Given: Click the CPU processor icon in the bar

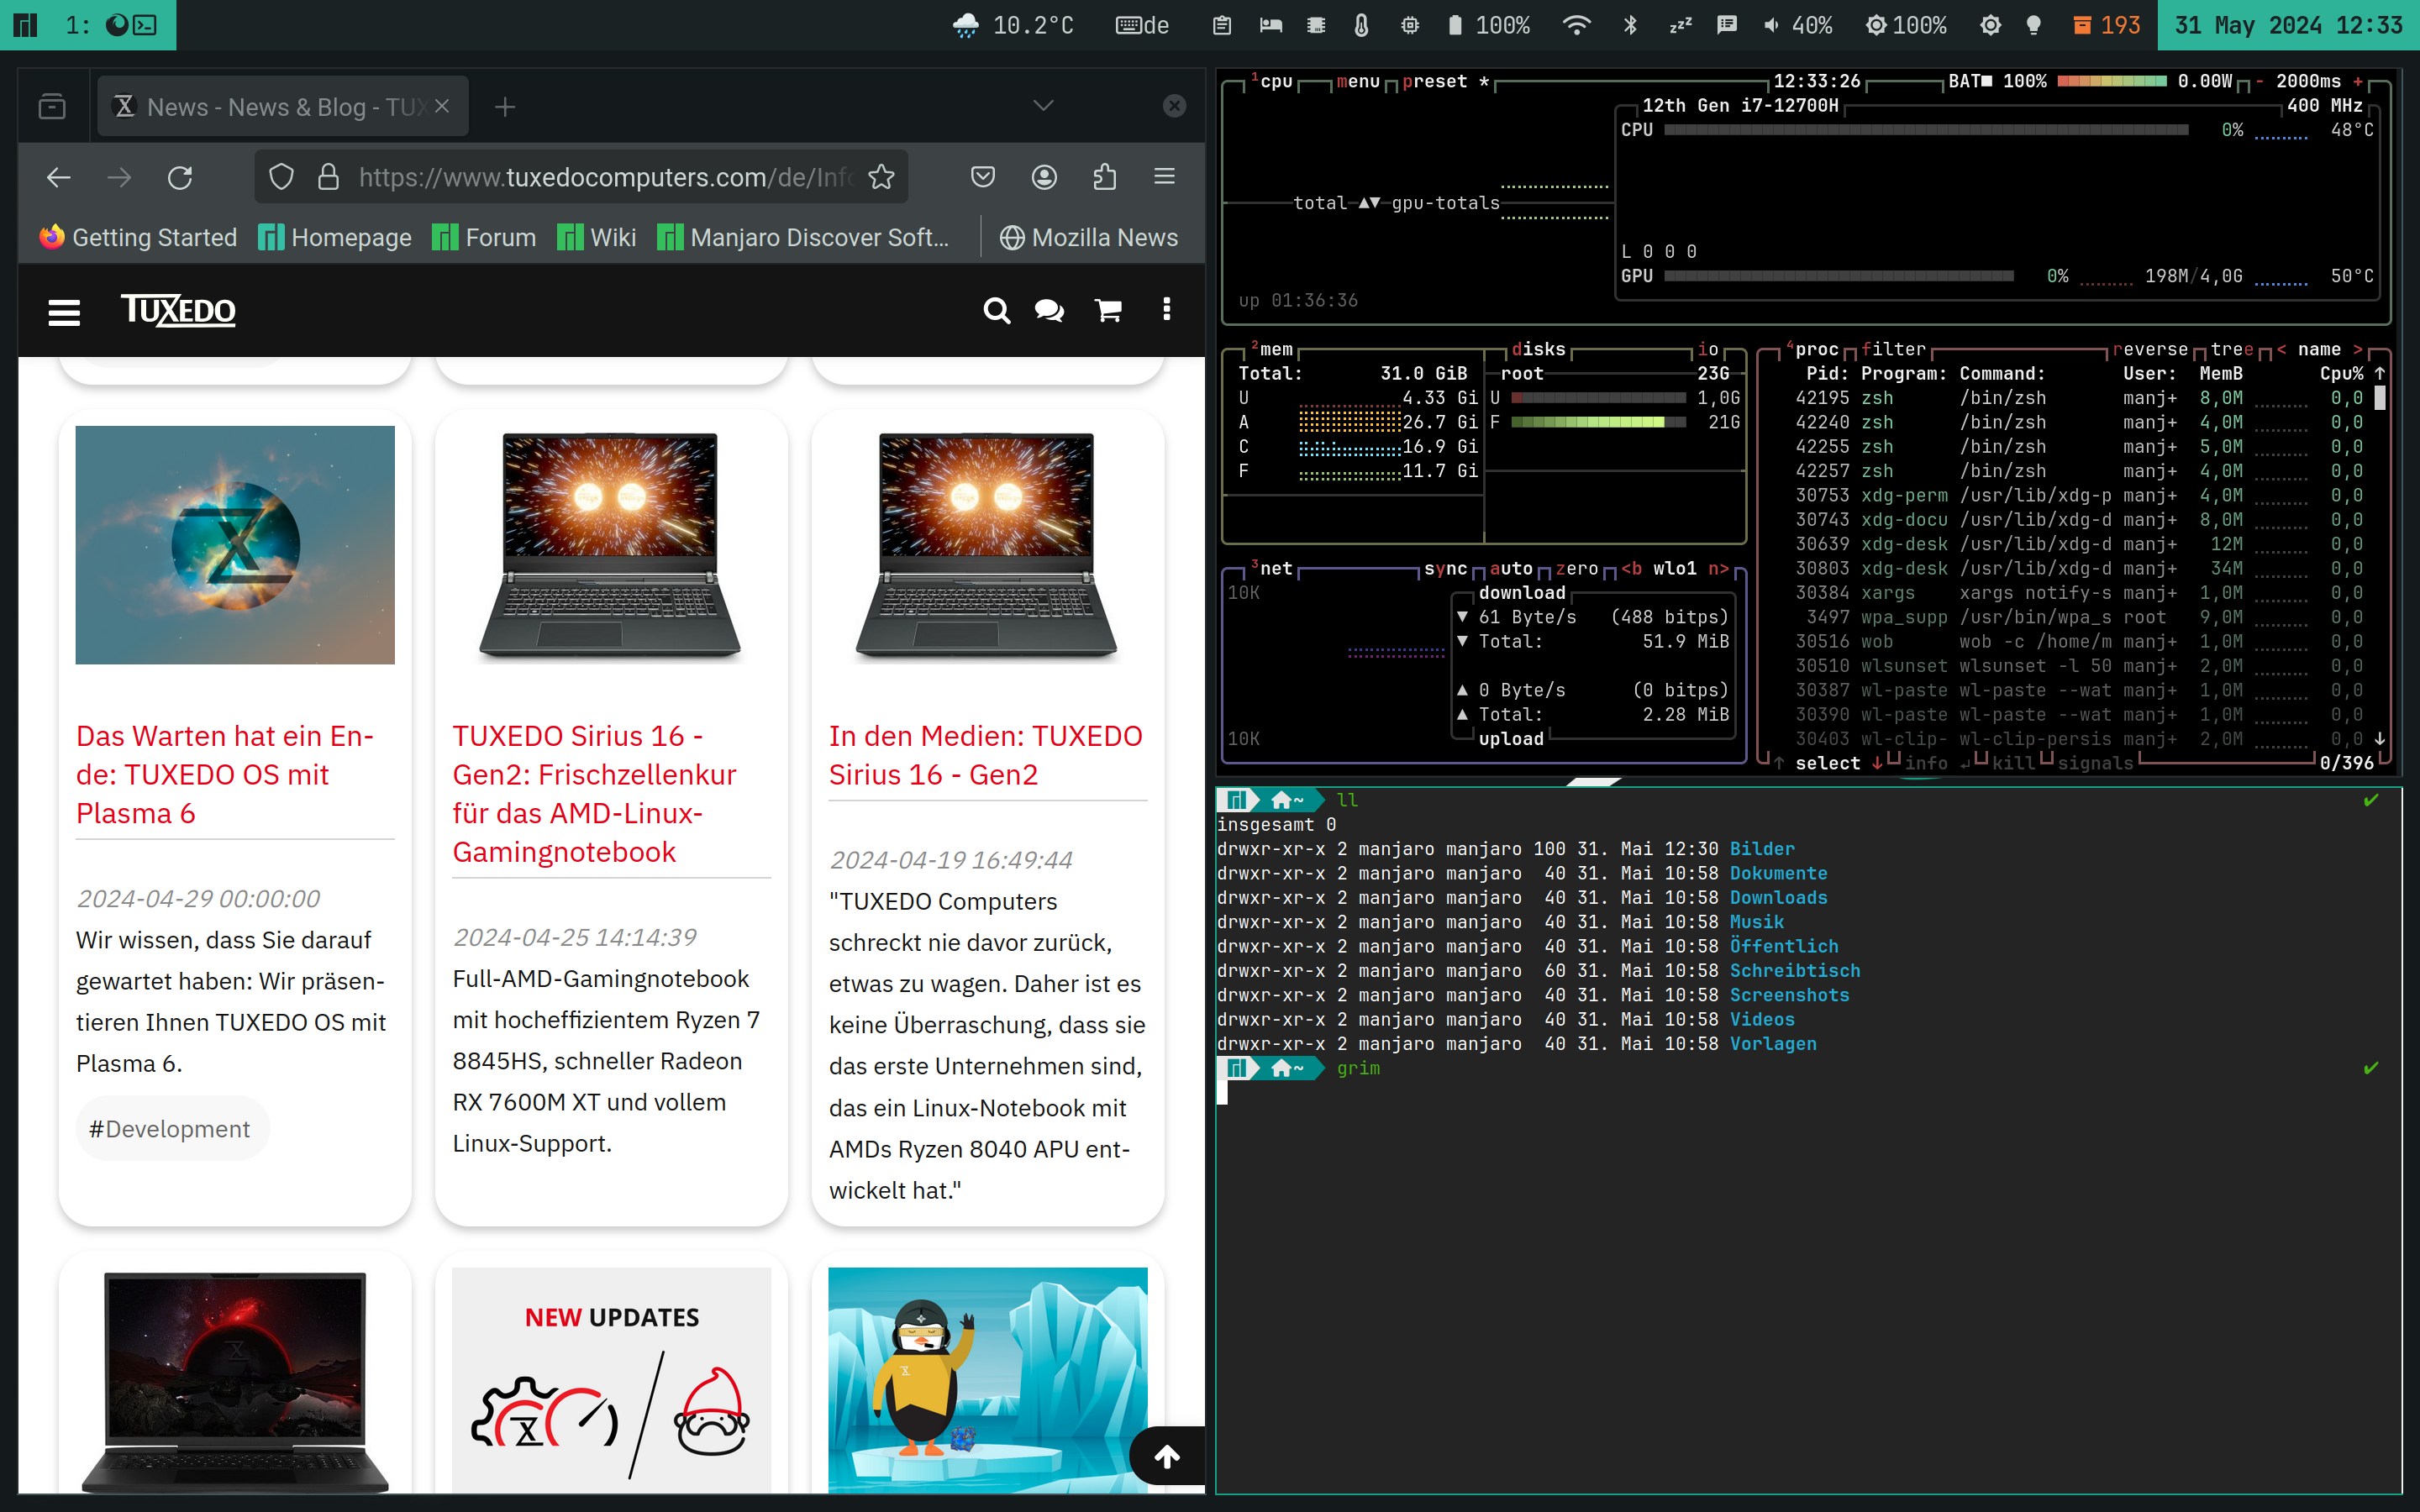Looking at the screenshot, I should [1410, 25].
